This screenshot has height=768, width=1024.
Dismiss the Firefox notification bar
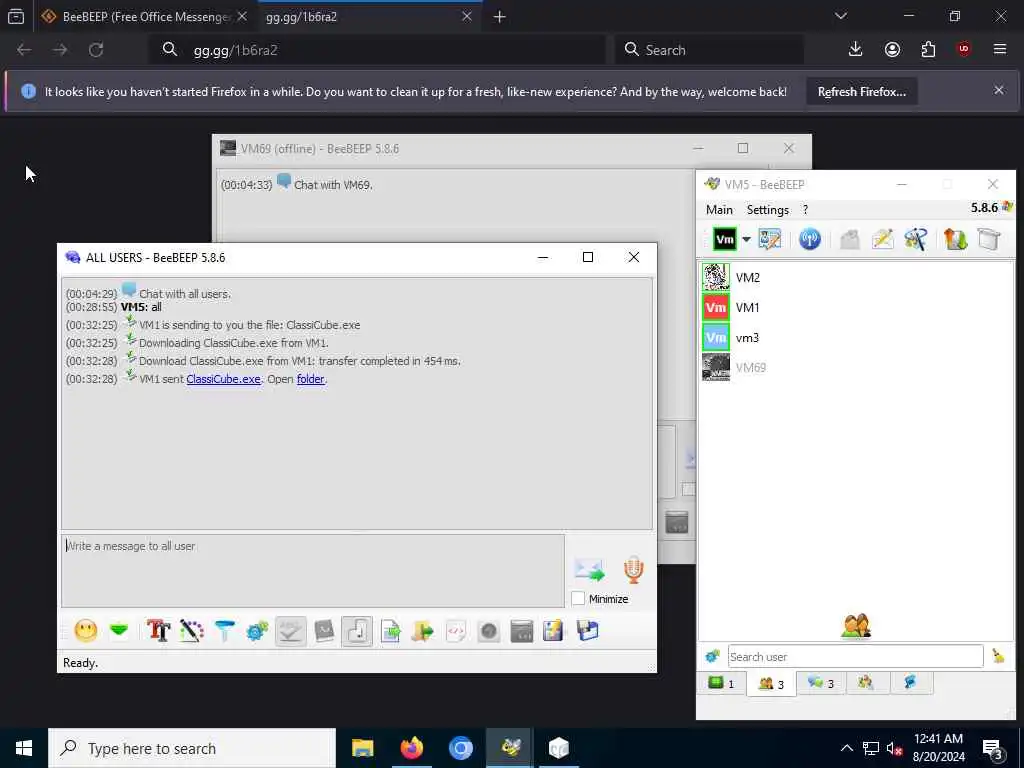click(999, 90)
